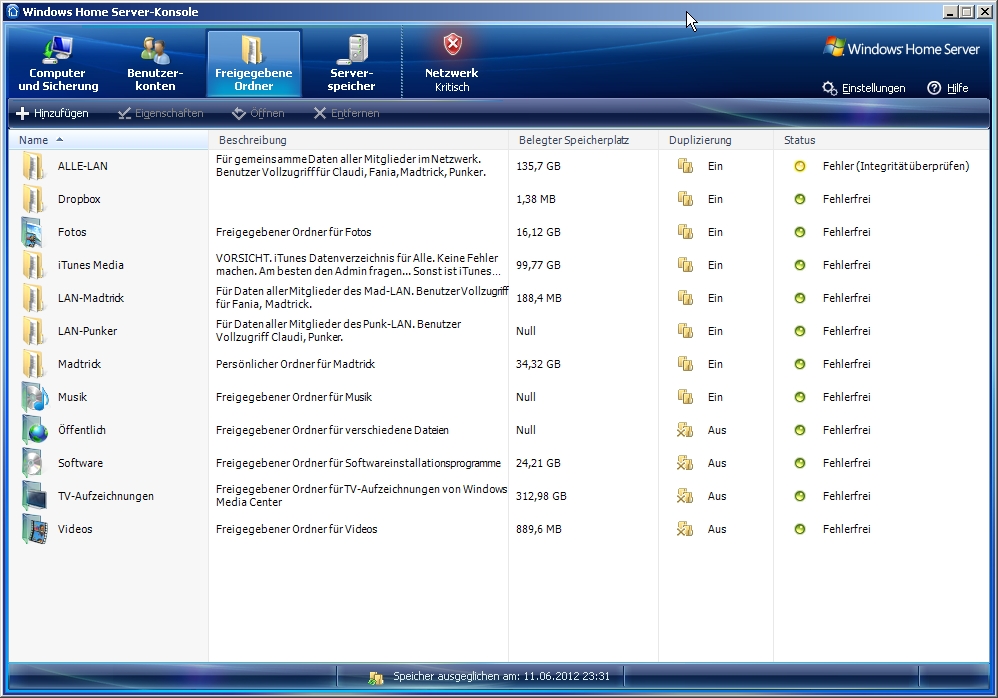Select Öffentlich globe folder icon

34,431
